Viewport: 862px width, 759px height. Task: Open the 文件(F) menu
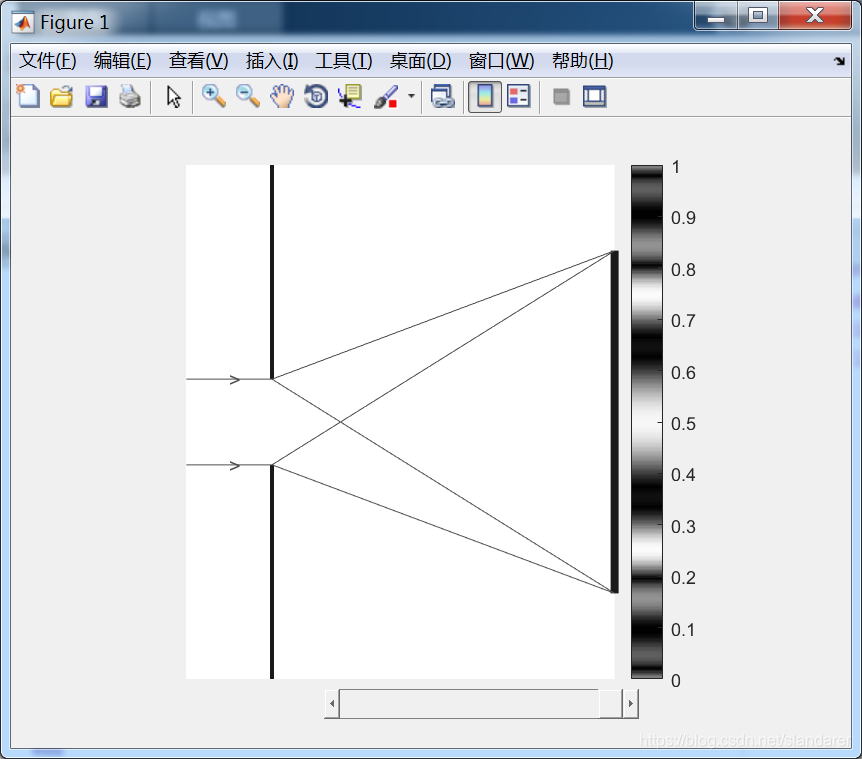point(48,60)
